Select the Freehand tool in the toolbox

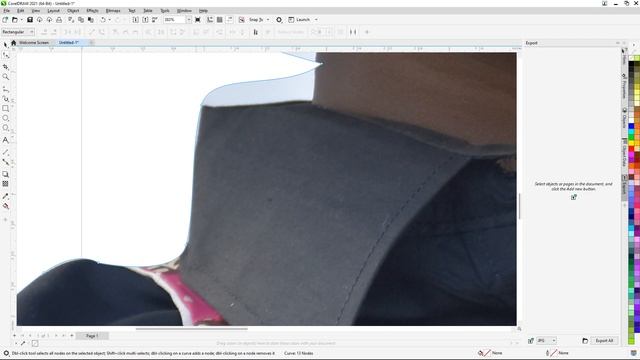[5, 88]
